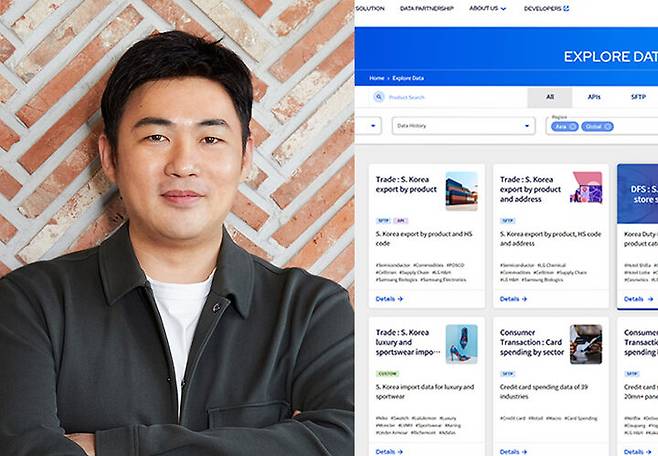Click the 'Trade : S. Korea export by product' title
The image size is (658, 456).
click(x=406, y=185)
